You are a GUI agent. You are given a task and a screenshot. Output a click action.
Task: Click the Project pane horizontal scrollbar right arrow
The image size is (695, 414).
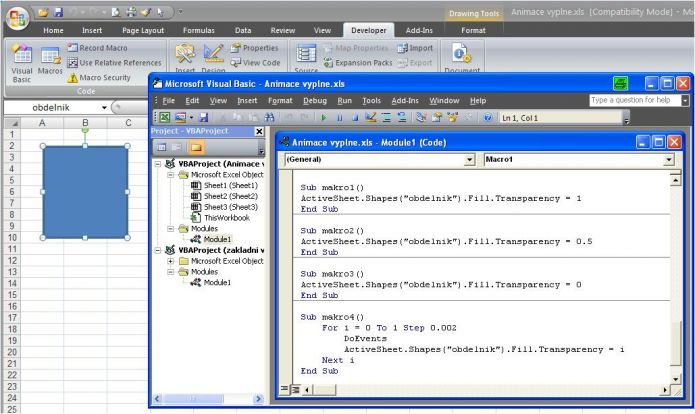[259, 399]
